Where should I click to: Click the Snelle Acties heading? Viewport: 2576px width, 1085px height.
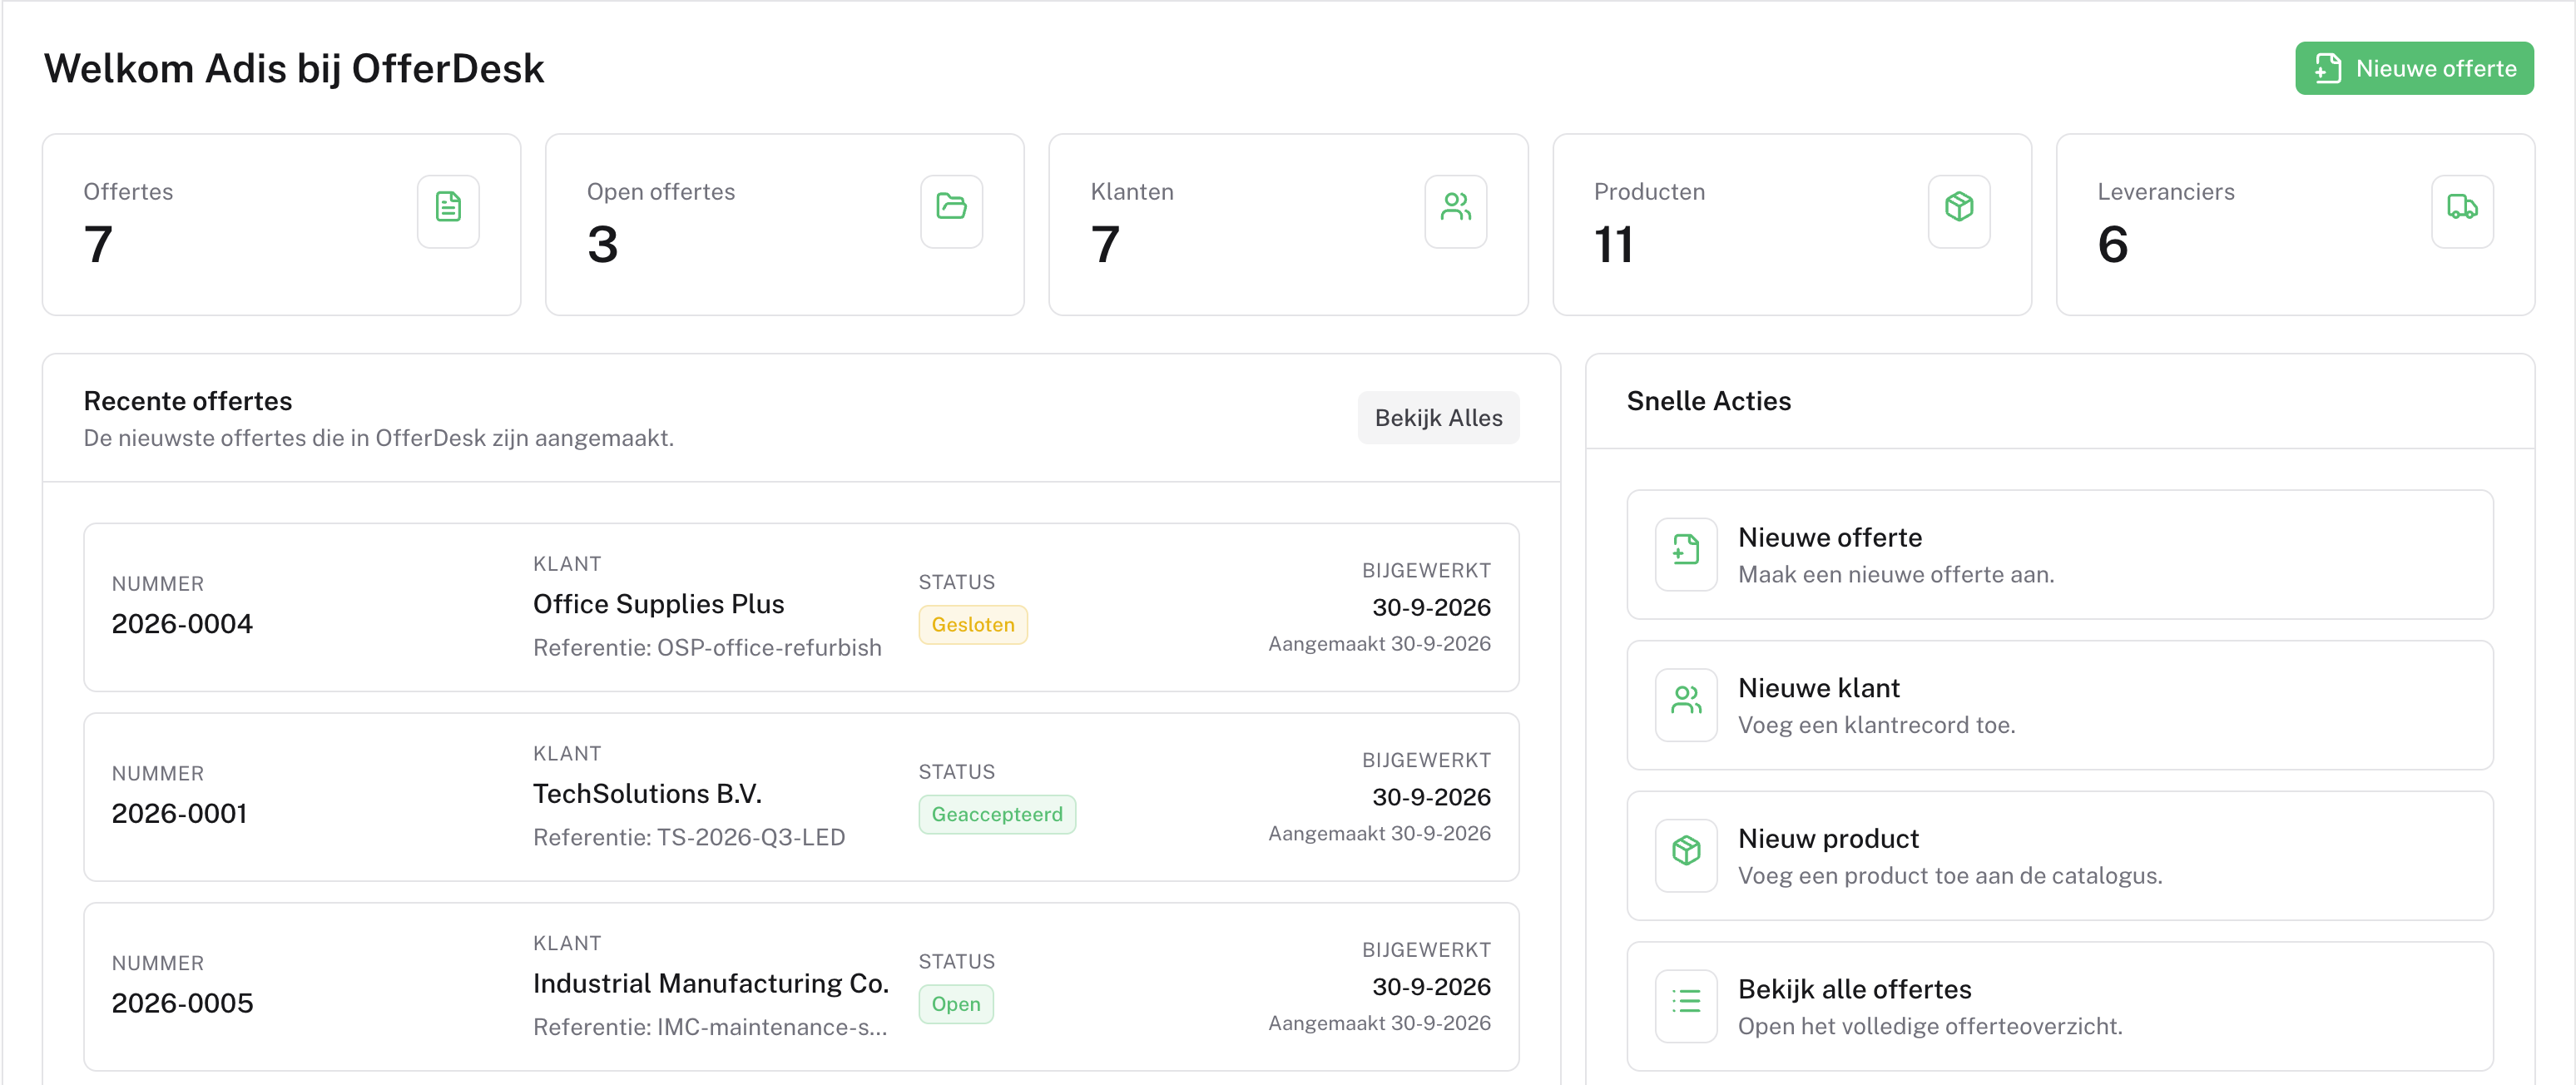[1708, 401]
